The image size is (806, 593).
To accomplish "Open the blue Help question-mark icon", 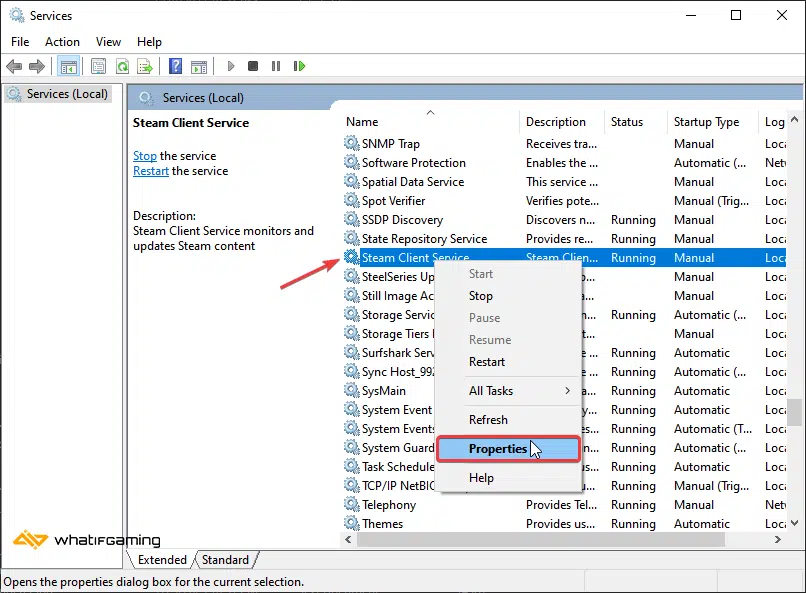I will click(x=175, y=67).
